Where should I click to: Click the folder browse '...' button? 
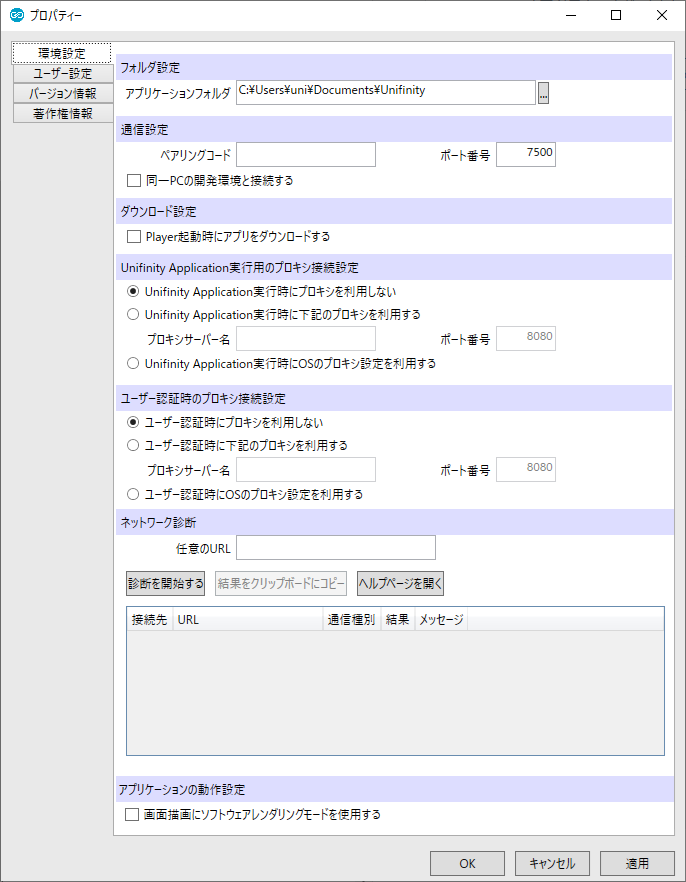coord(543,93)
